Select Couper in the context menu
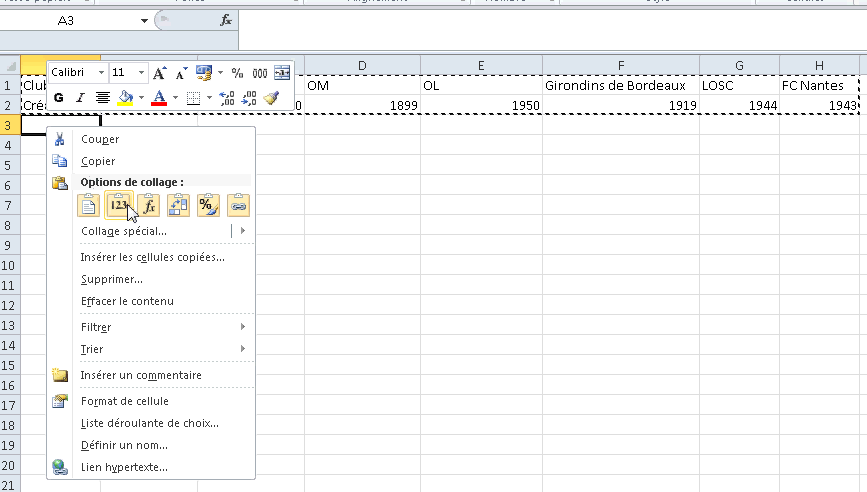Viewport: 867px width, 492px height. [152, 139]
